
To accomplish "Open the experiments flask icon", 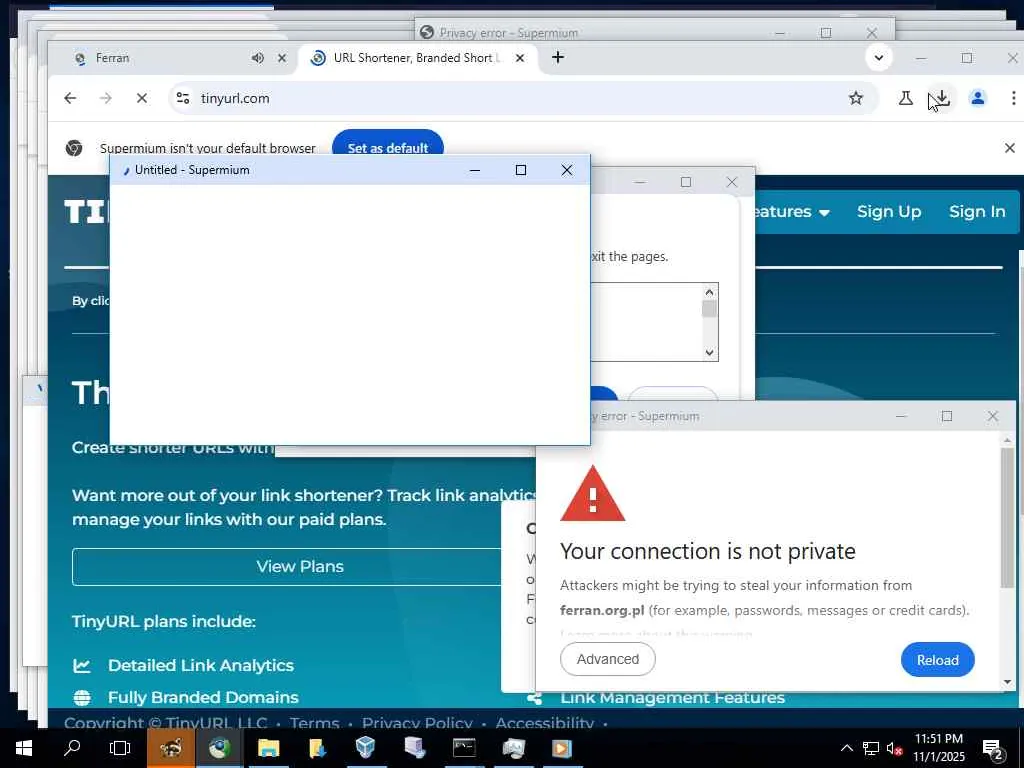I will point(905,98).
